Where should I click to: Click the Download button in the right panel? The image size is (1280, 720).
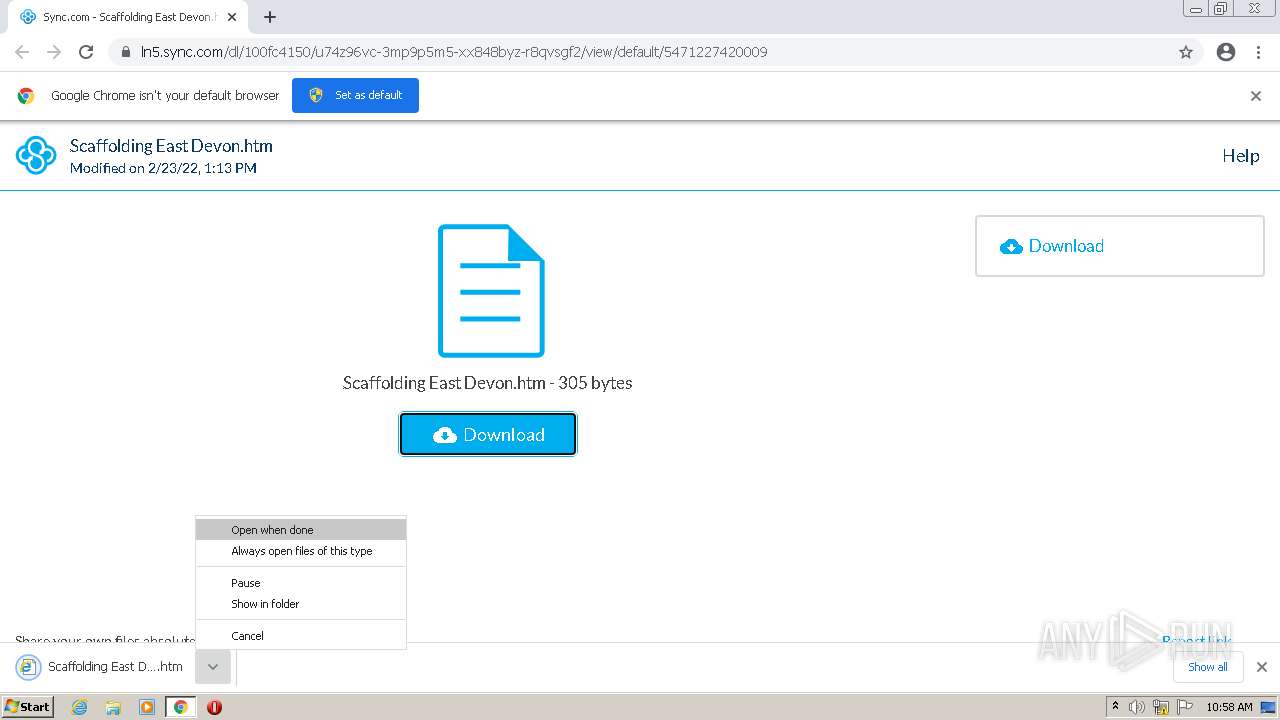click(x=1119, y=246)
